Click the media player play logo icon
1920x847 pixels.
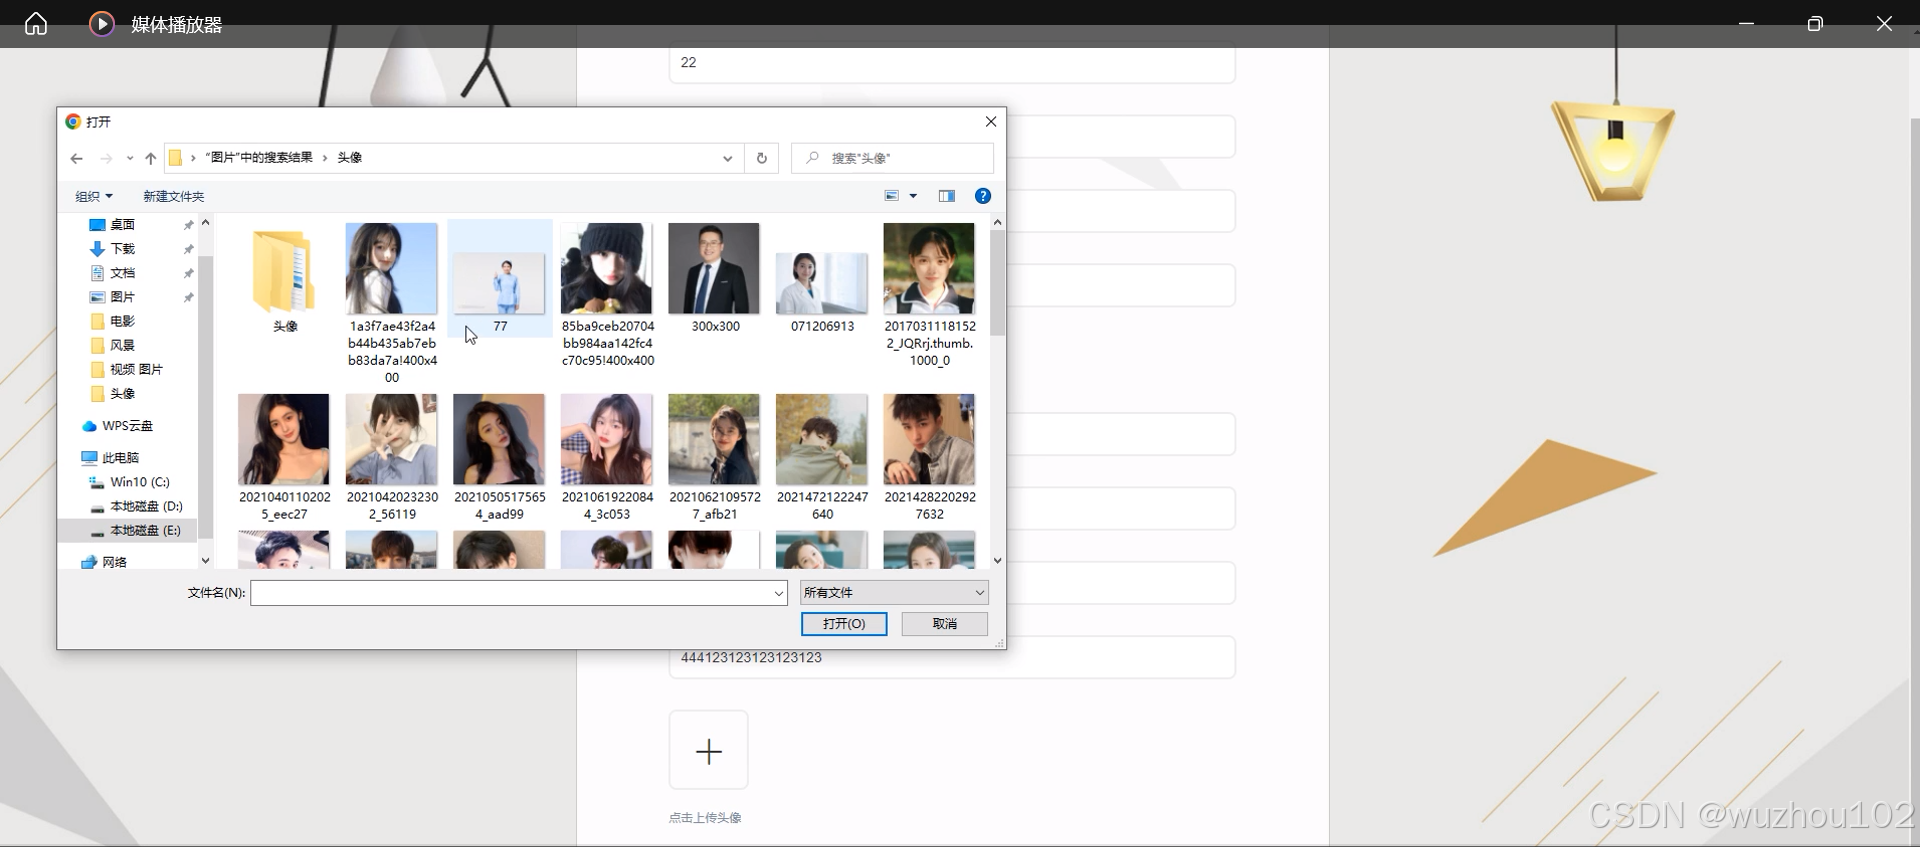click(x=102, y=23)
